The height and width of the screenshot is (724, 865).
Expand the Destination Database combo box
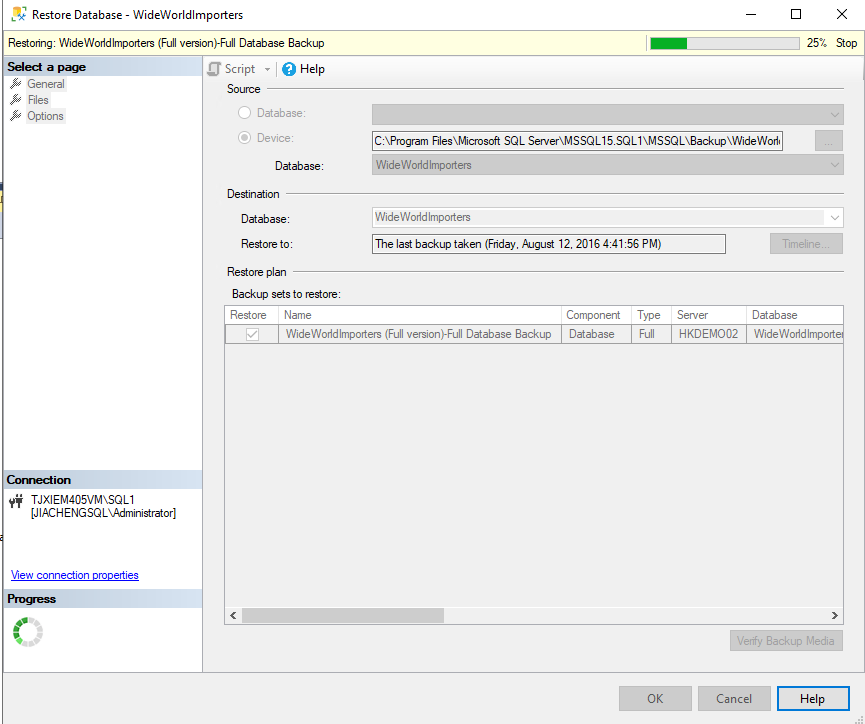point(834,217)
